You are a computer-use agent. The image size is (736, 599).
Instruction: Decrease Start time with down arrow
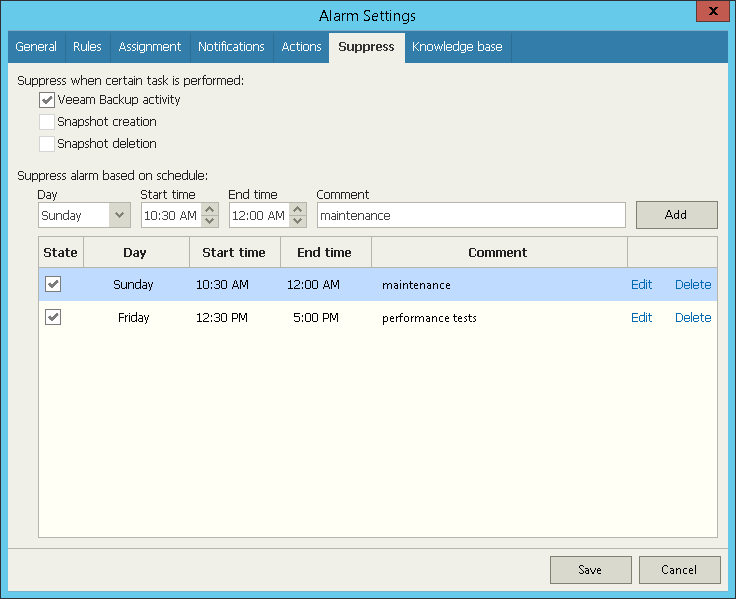[210, 221]
